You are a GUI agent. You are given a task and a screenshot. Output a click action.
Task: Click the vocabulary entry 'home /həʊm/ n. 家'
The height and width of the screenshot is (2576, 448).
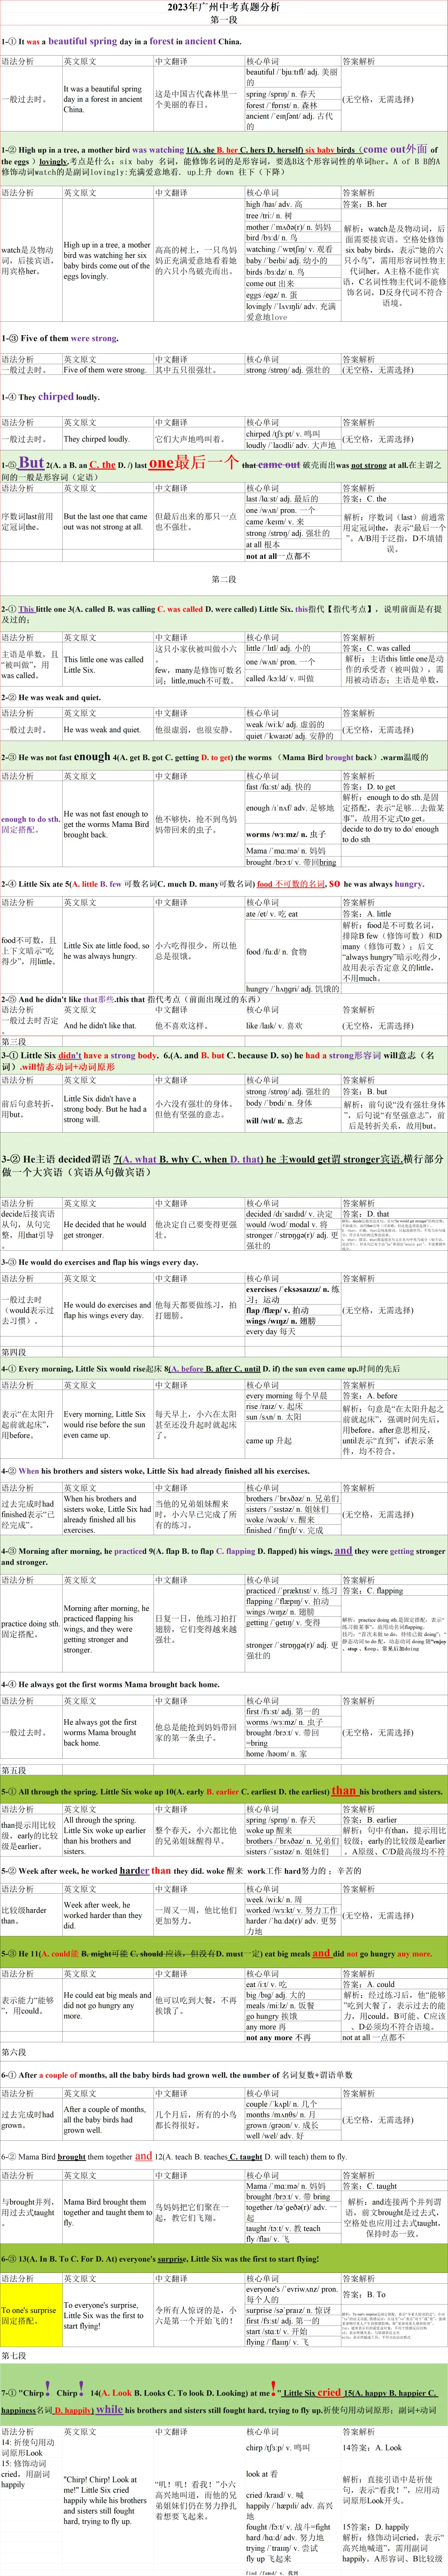pyautogui.click(x=276, y=1754)
